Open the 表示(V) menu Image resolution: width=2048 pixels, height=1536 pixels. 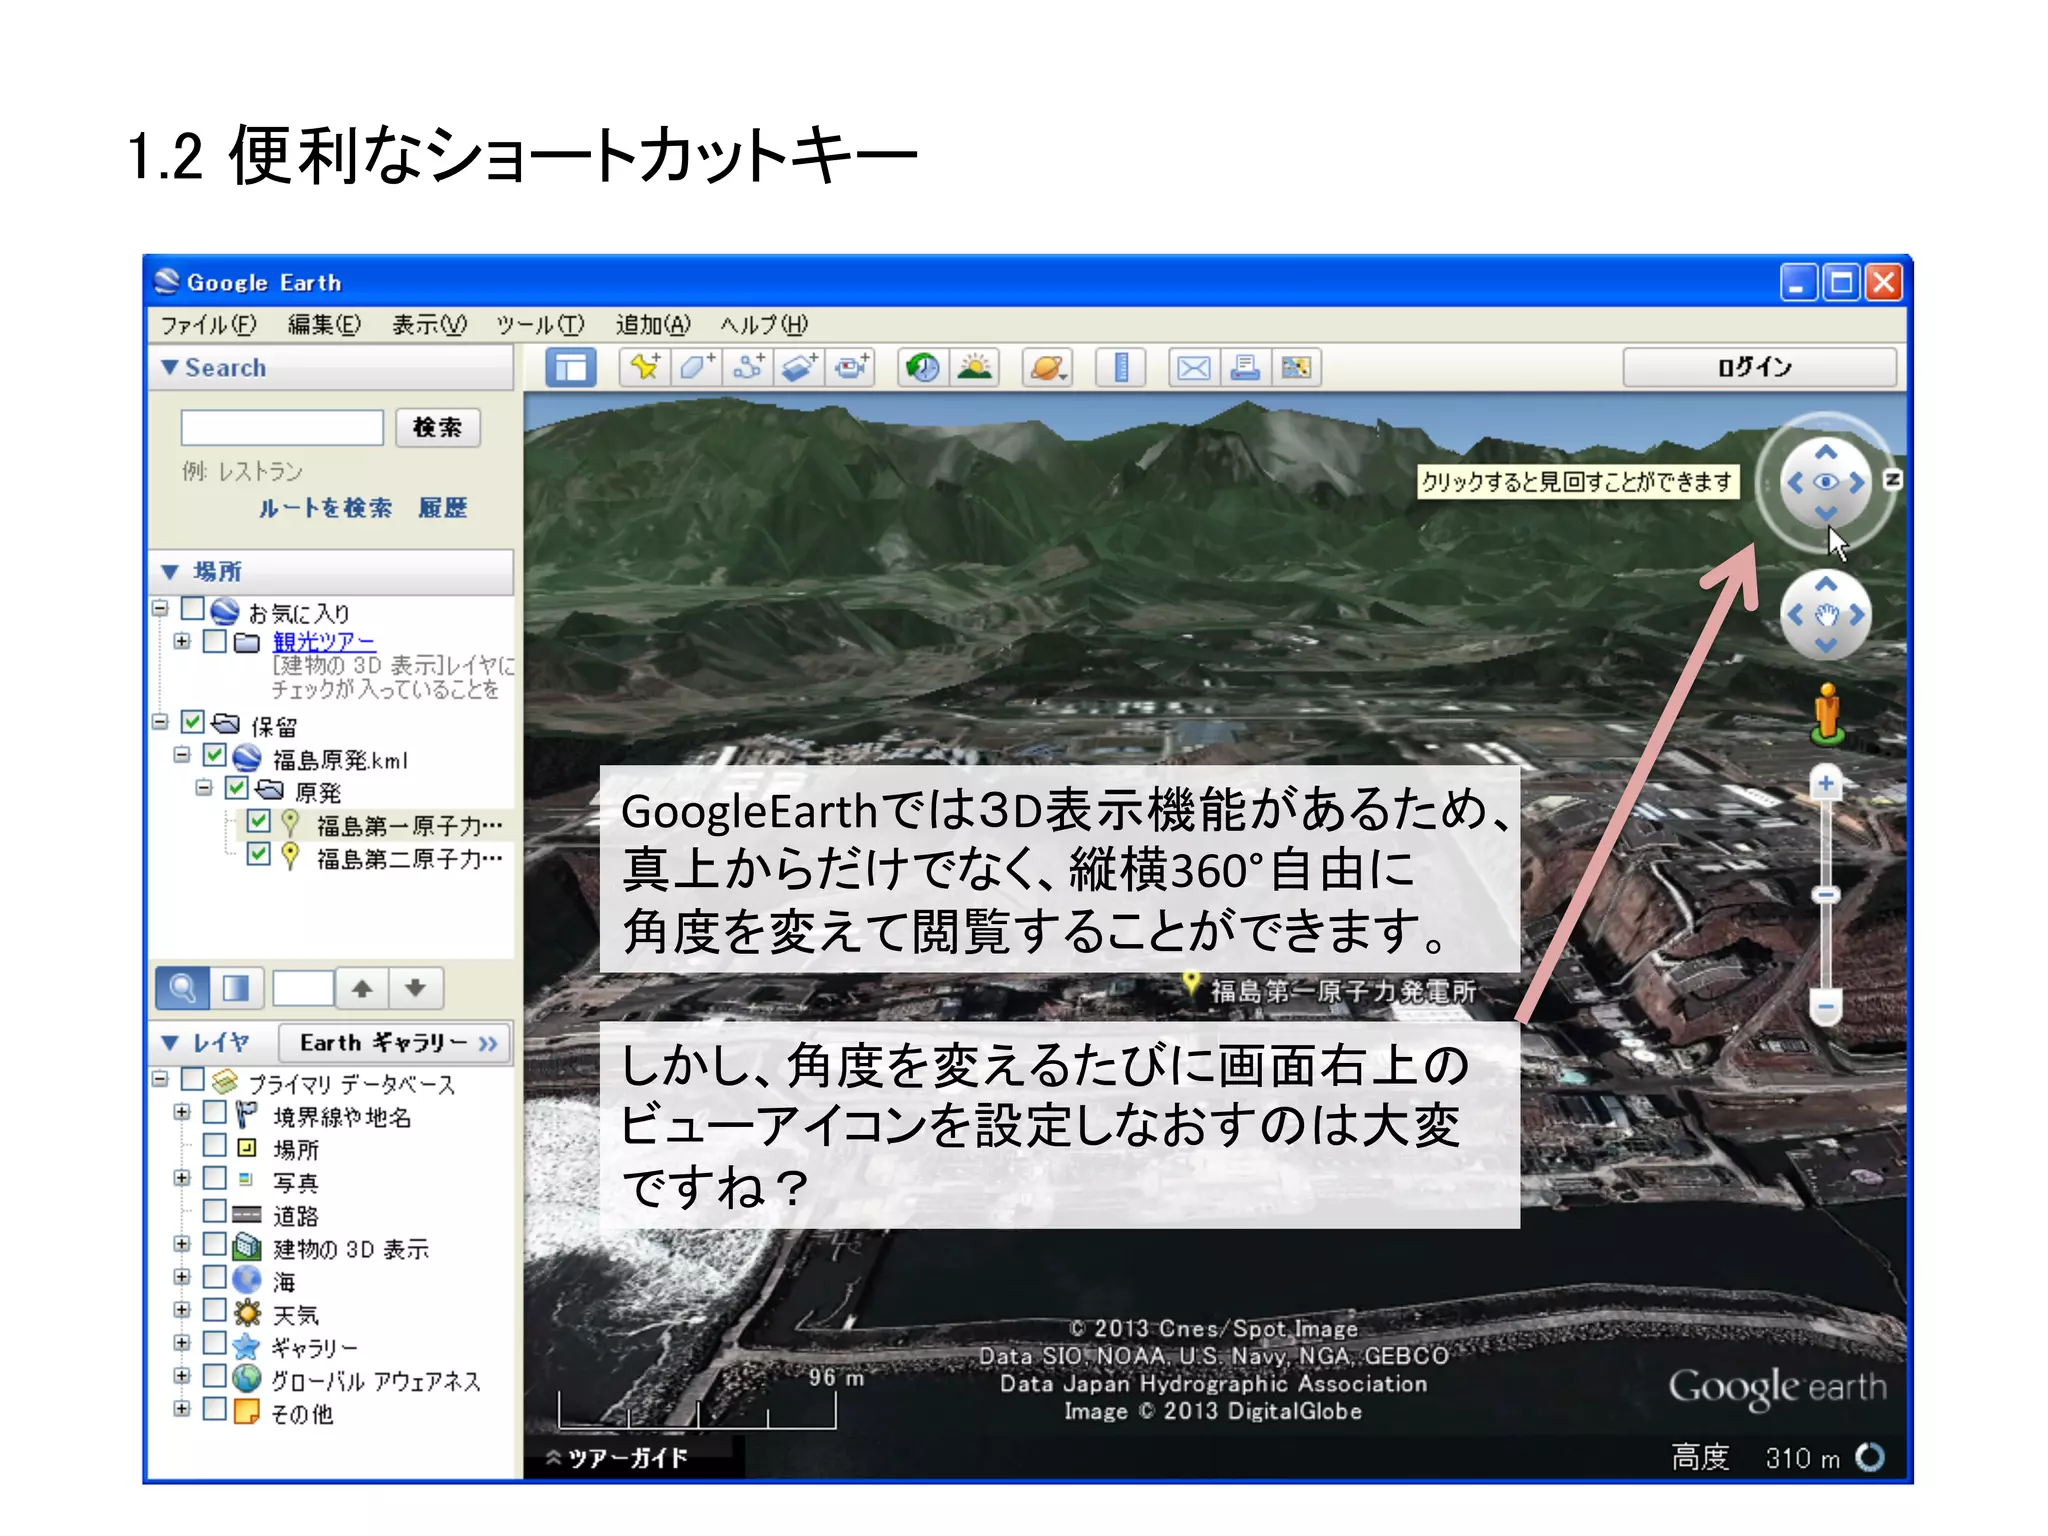[429, 325]
